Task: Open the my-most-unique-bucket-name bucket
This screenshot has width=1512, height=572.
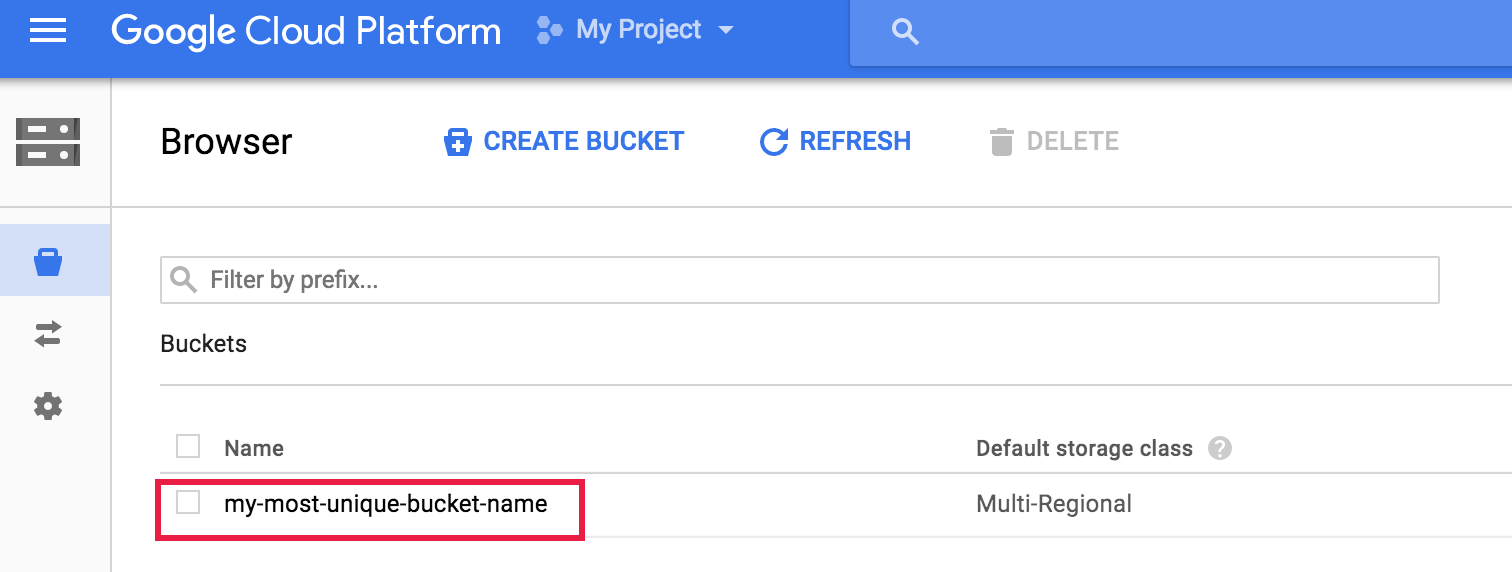Action: coord(385,504)
